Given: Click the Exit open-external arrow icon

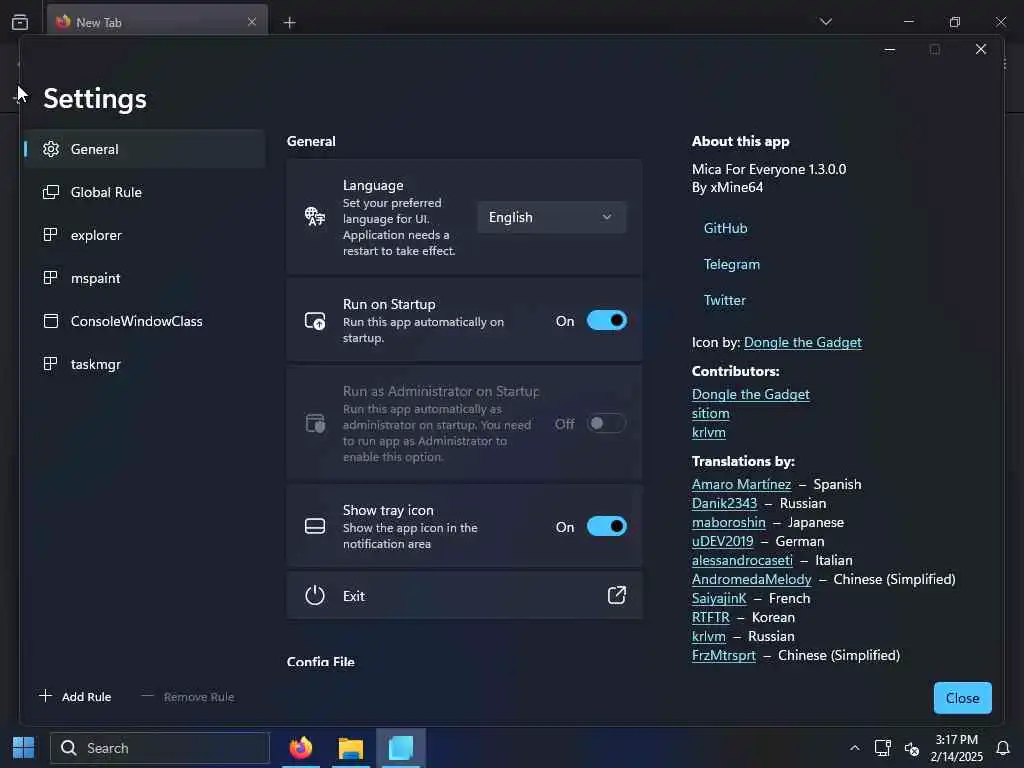Looking at the screenshot, I should click(616, 595).
